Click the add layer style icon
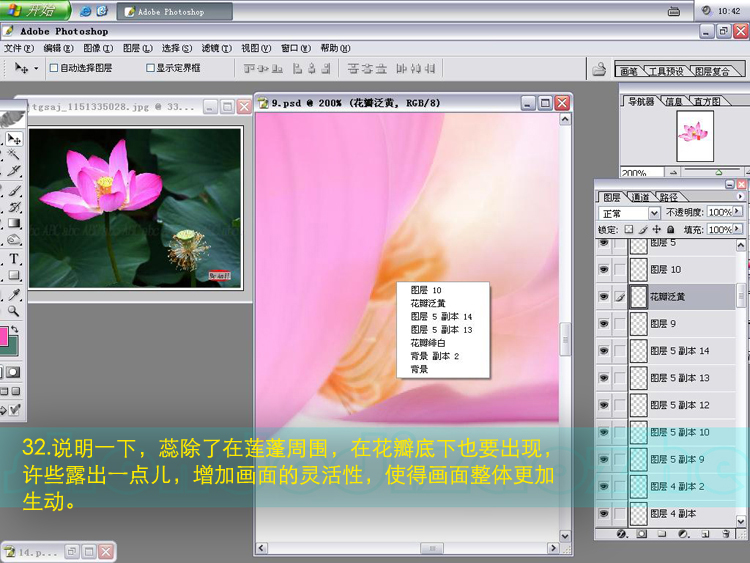 tap(621, 534)
